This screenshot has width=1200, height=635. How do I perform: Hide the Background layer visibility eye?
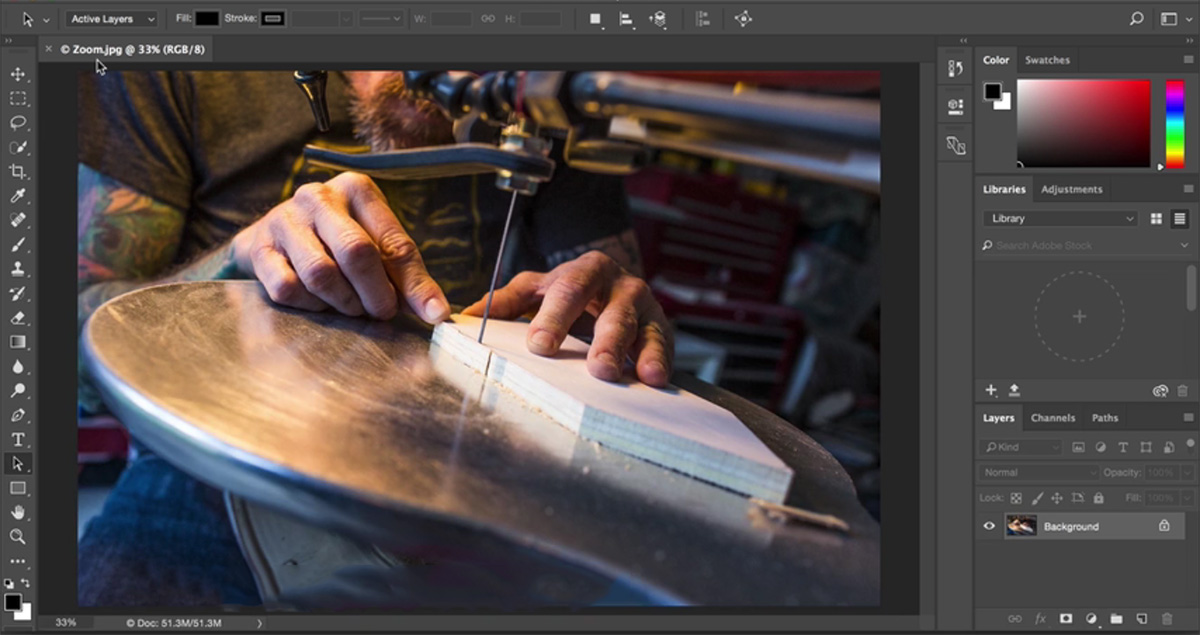tap(989, 526)
